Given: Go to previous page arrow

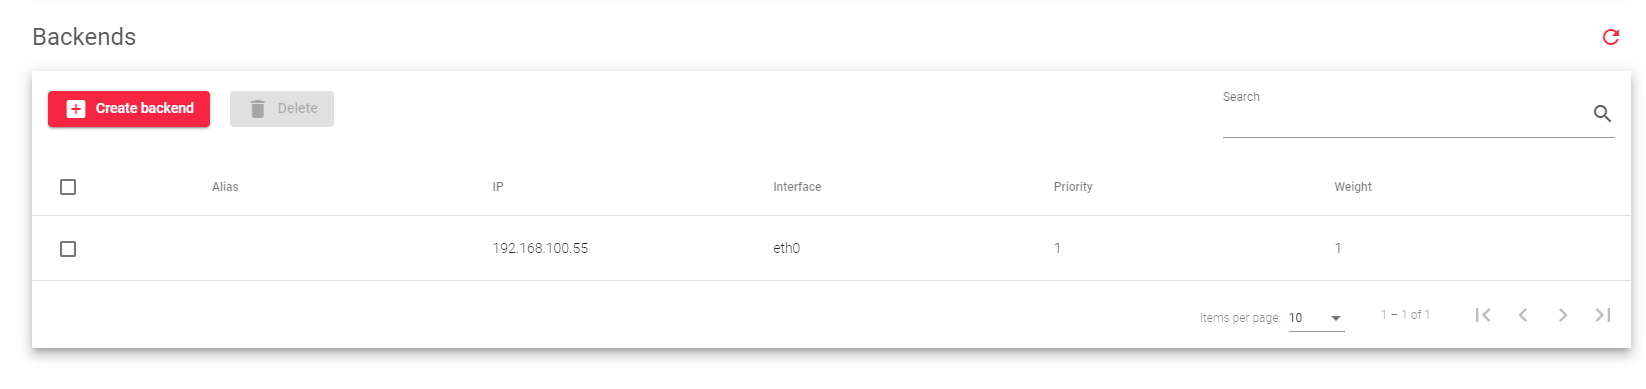Looking at the screenshot, I should (x=1523, y=315).
